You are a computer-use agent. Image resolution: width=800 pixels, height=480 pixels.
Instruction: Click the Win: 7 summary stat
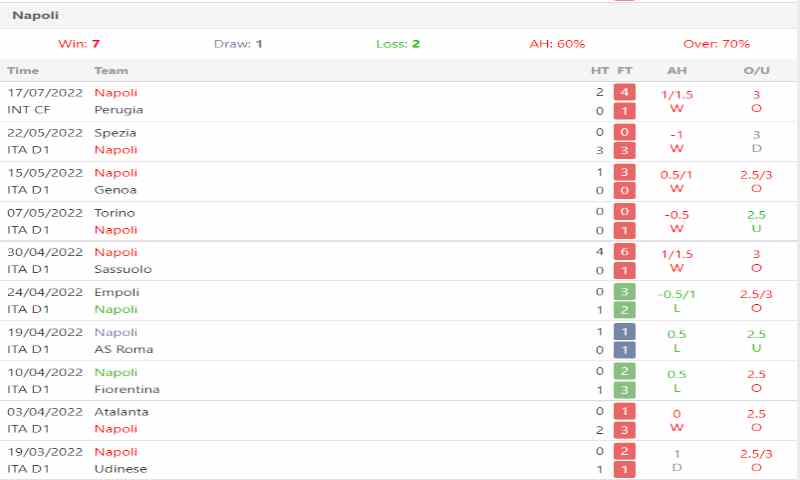(x=79, y=44)
